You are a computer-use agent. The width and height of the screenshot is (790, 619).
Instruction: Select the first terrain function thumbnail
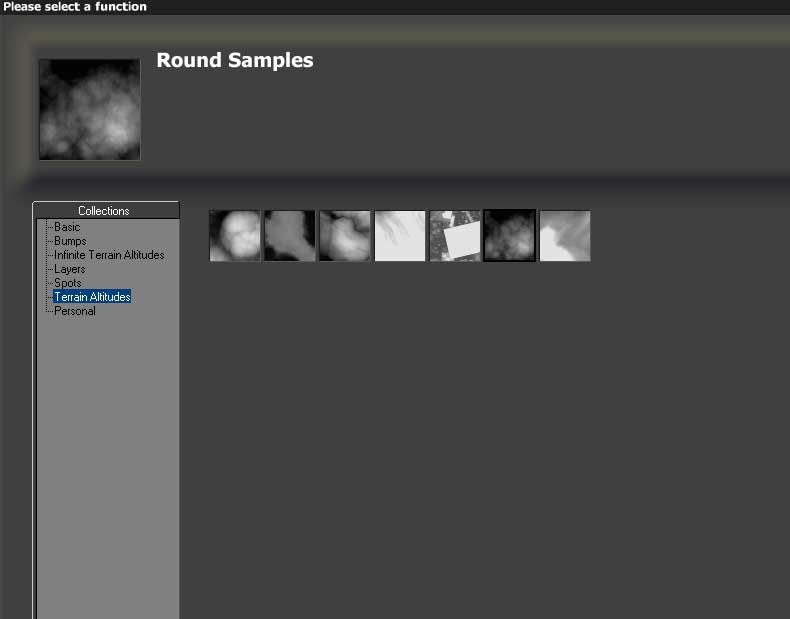click(234, 236)
